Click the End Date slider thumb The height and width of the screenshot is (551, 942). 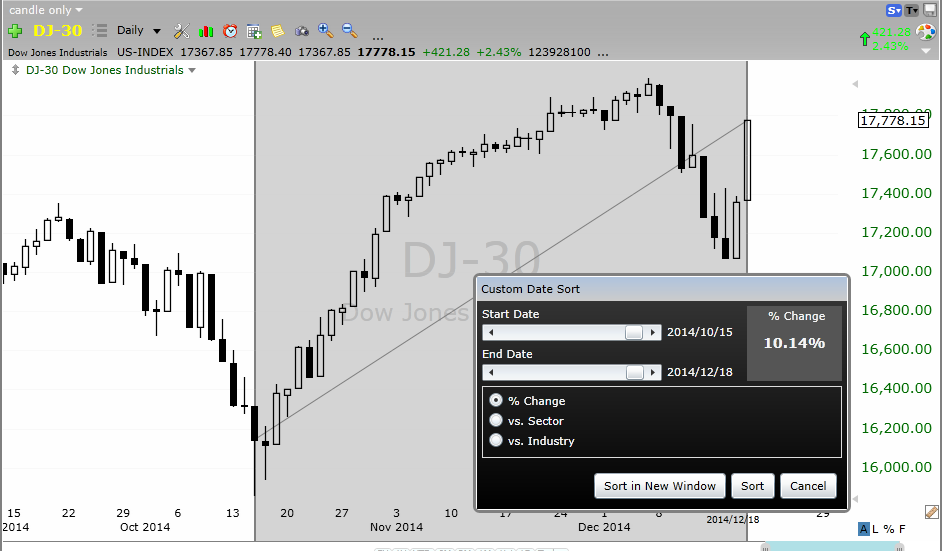(635, 373)
